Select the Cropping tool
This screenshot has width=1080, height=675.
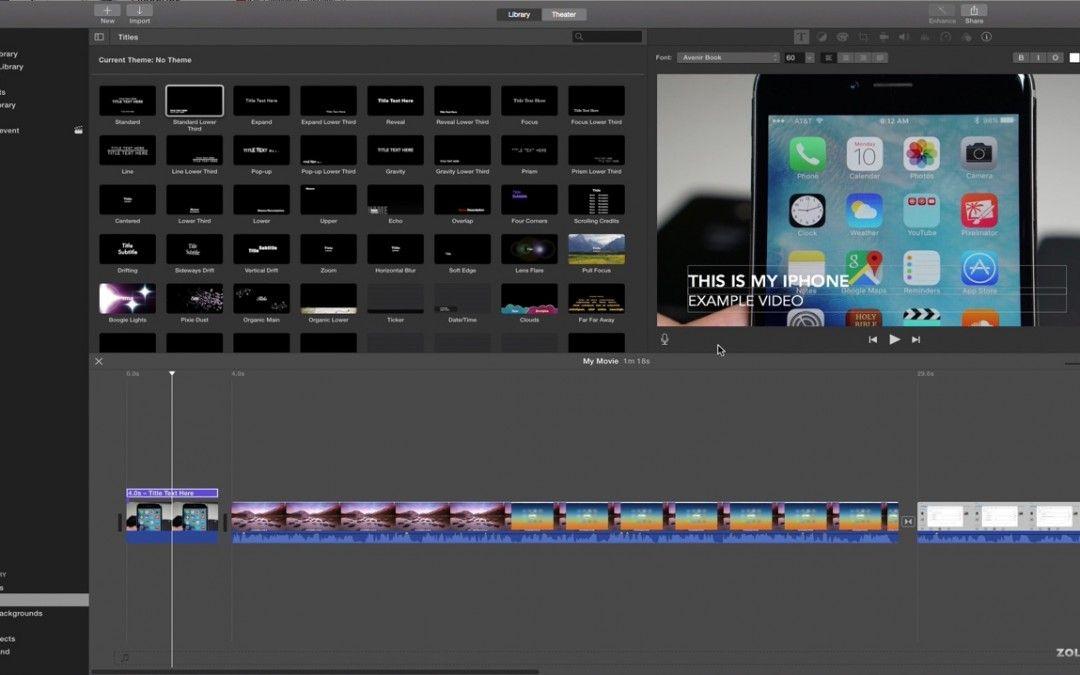[863, 37]
